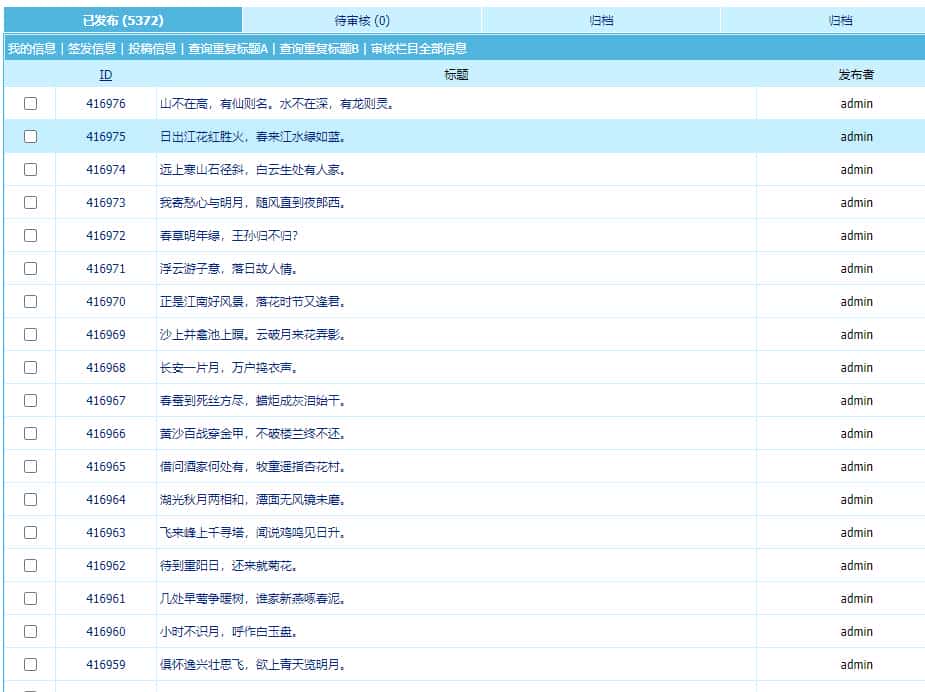Check the box for ID 416962
Image resolution: width=925 pixels, height=692 pixels.
click(31, 566)
